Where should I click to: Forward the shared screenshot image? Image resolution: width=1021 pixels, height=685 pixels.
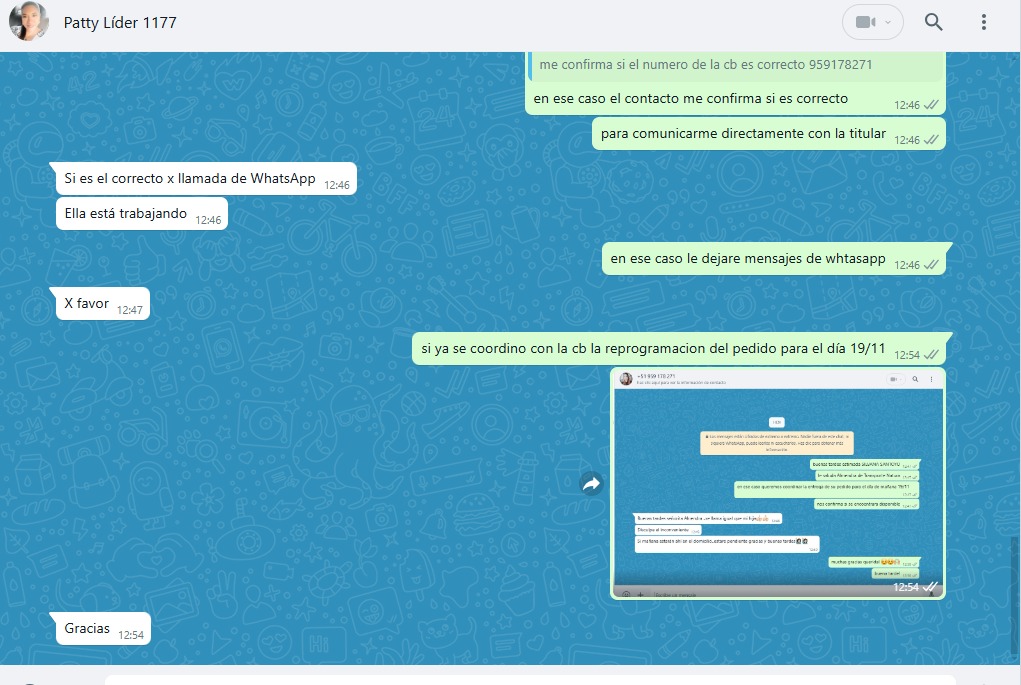coord(591,484)
